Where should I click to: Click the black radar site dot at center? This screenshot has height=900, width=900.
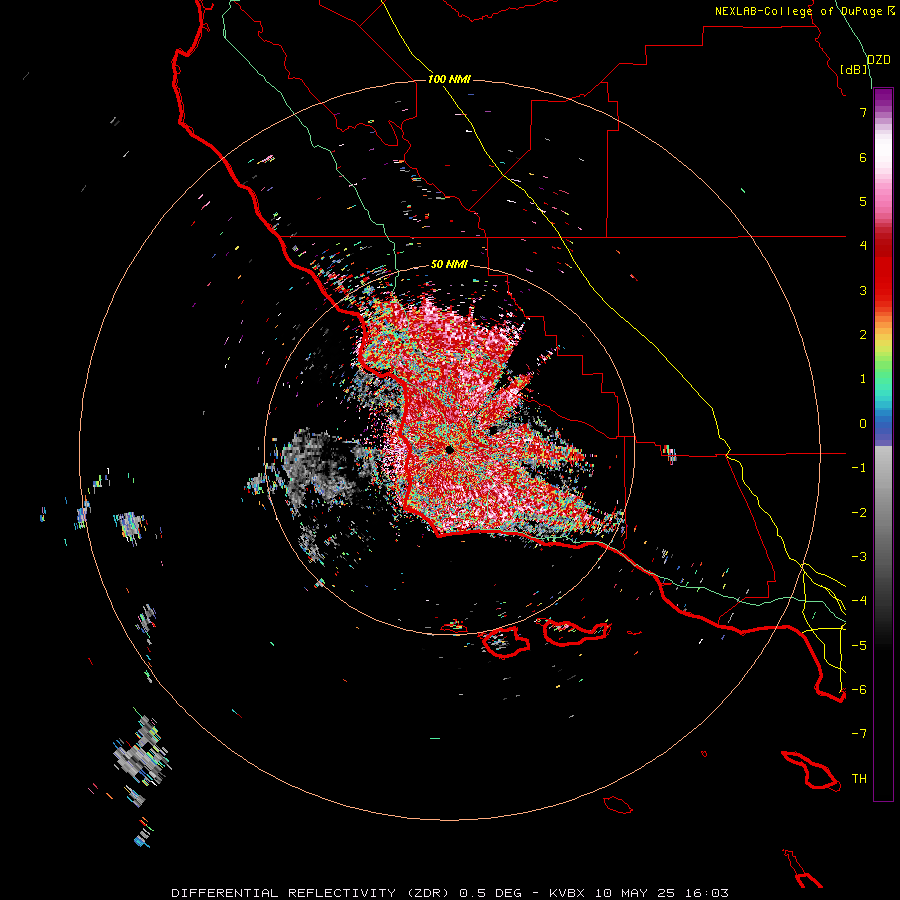click(x=449, y=450)
